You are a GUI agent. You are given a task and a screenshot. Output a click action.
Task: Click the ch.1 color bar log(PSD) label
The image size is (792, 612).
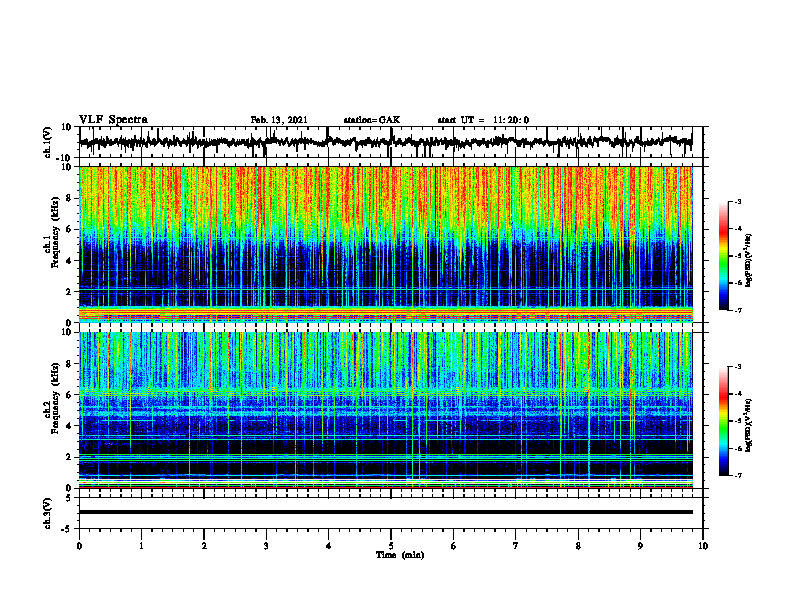[750, 261]
